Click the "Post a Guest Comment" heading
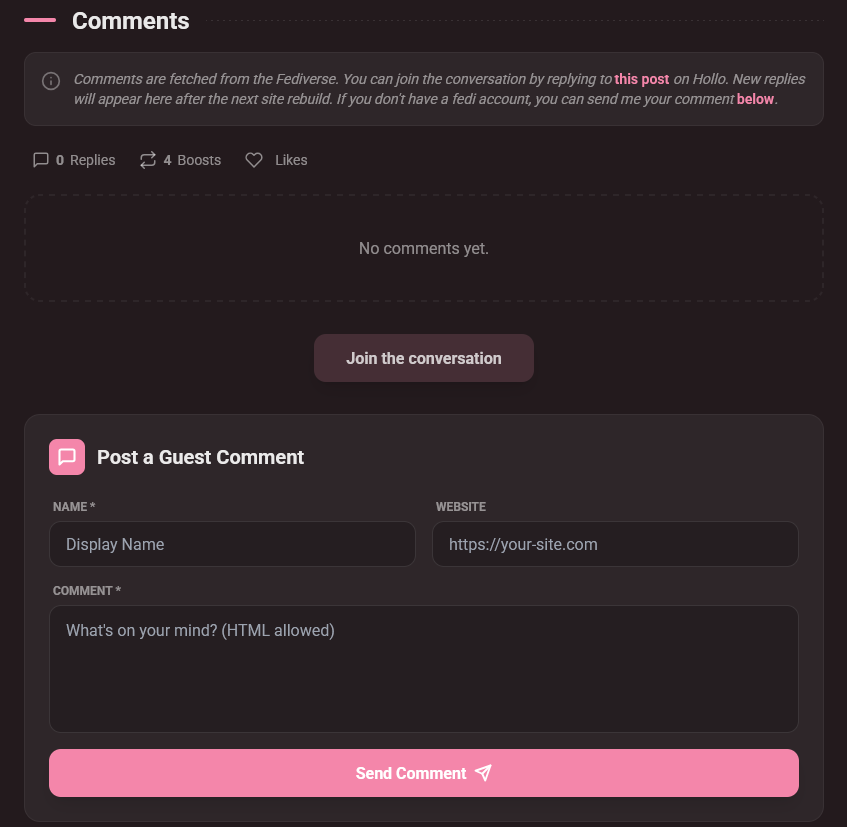Screen dimensions: 847x827 coord(200,457)
